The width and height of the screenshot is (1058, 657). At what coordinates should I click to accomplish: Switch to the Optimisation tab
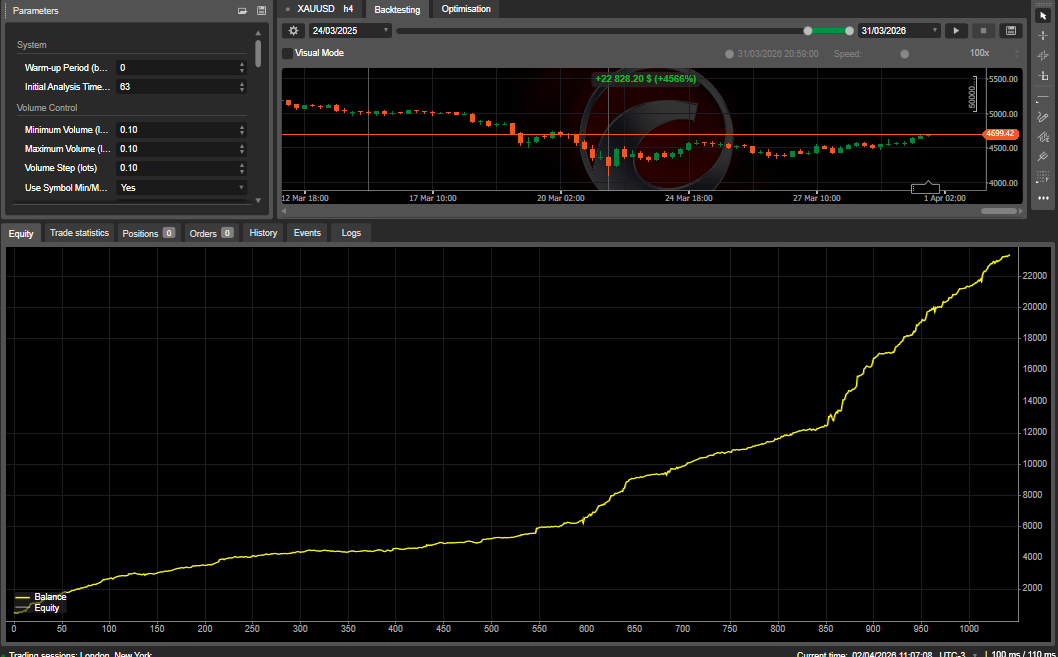click(466, 9)
